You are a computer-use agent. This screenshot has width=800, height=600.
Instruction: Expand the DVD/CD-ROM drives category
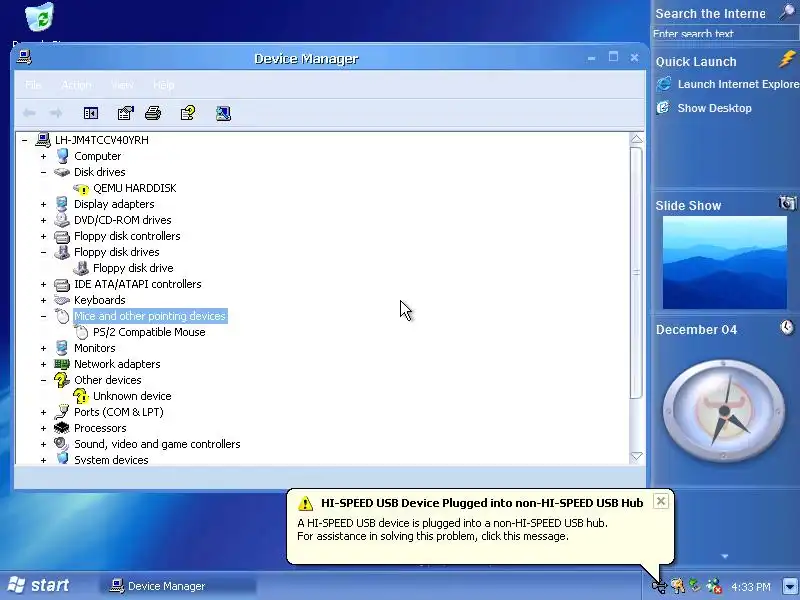tap(43, 220)
